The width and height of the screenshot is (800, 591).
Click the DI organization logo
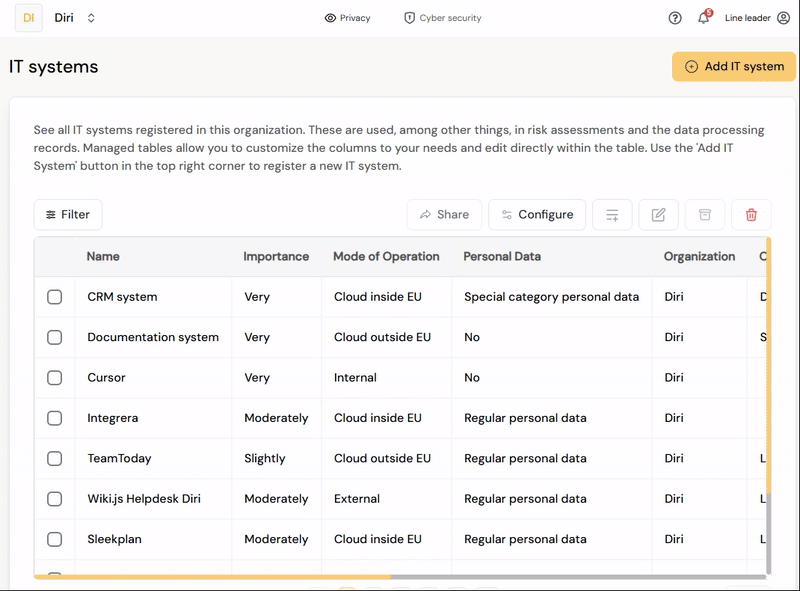point(29,18)
